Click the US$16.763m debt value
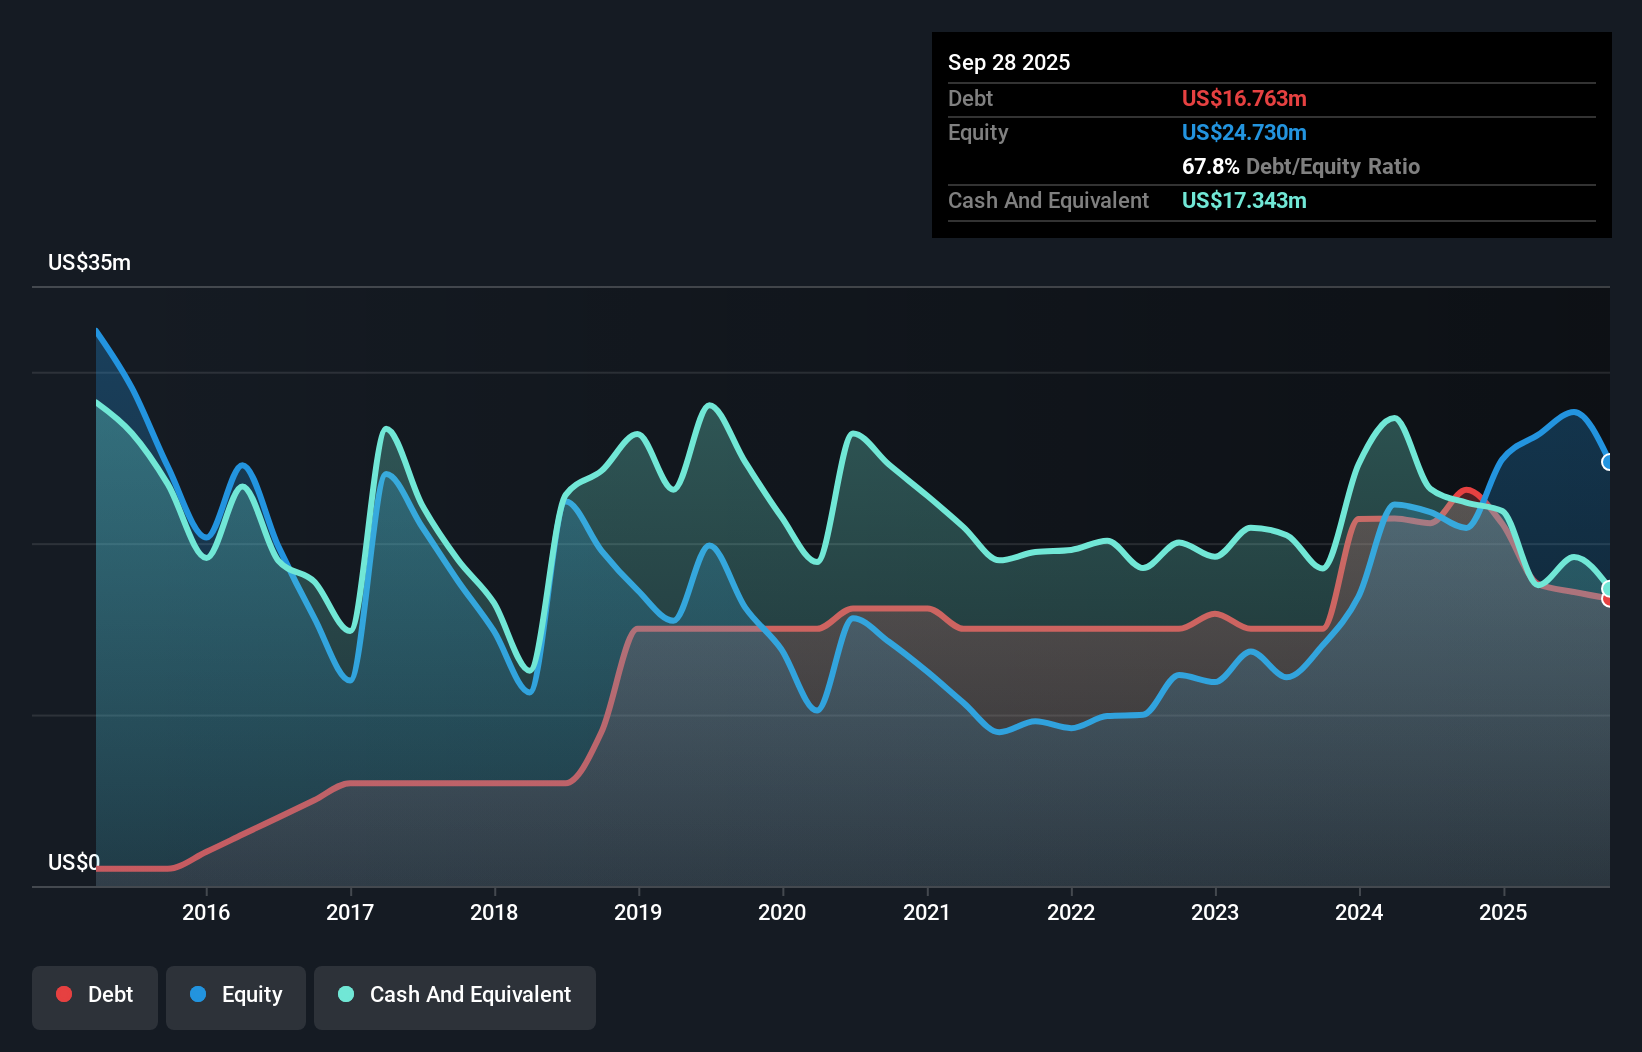 pos(1244,98)
